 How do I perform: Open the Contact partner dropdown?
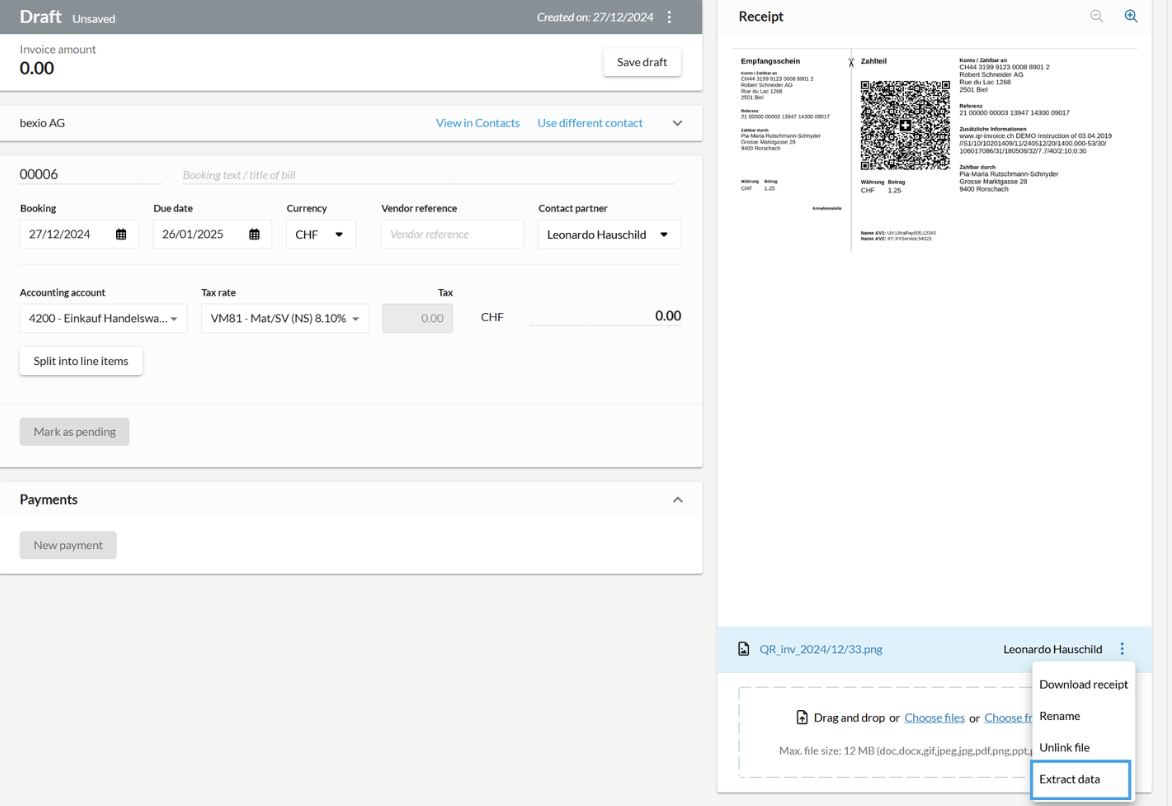click(x=609, y=235)
